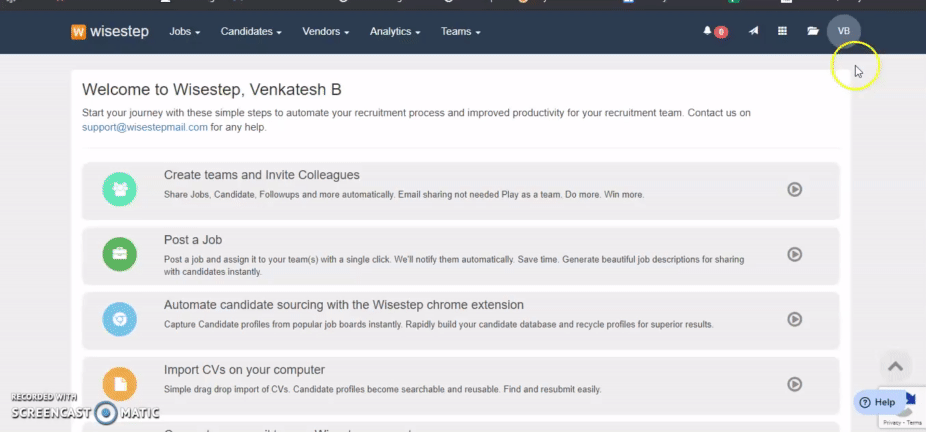This screenshot has width=926, height=432.
Task: Play the Create teams and Invite Colleagues video
Action: 794,189
